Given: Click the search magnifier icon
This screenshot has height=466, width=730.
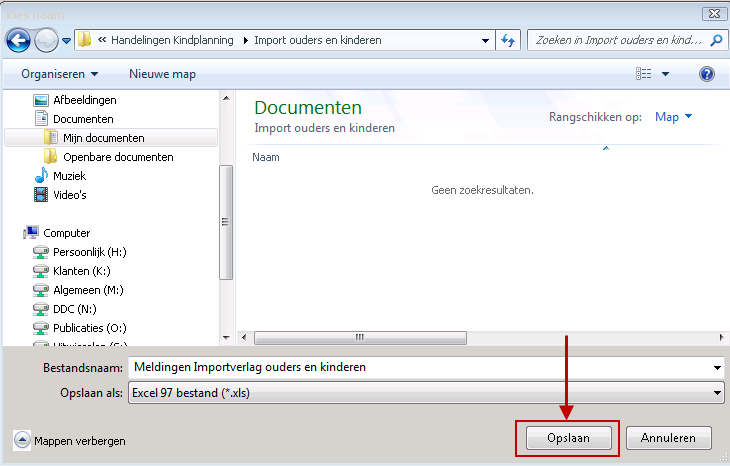Looking at the screenshot, I should coord(716,41).
